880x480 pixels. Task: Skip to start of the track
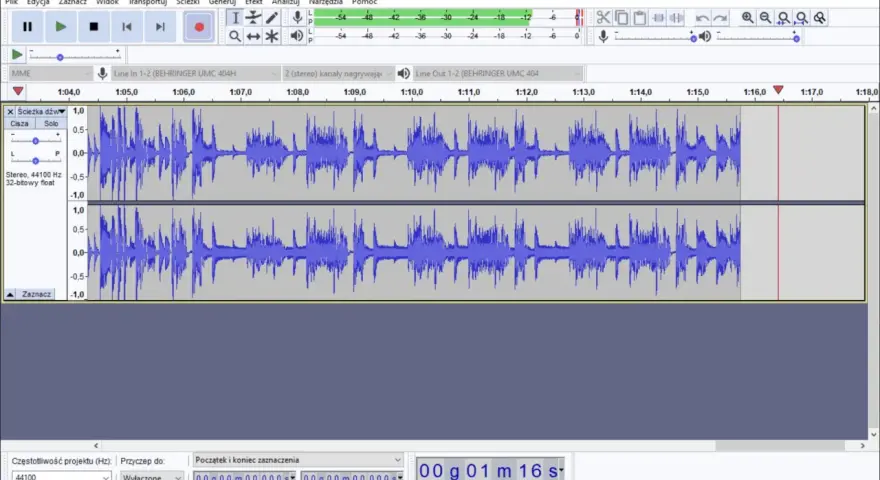127,26
